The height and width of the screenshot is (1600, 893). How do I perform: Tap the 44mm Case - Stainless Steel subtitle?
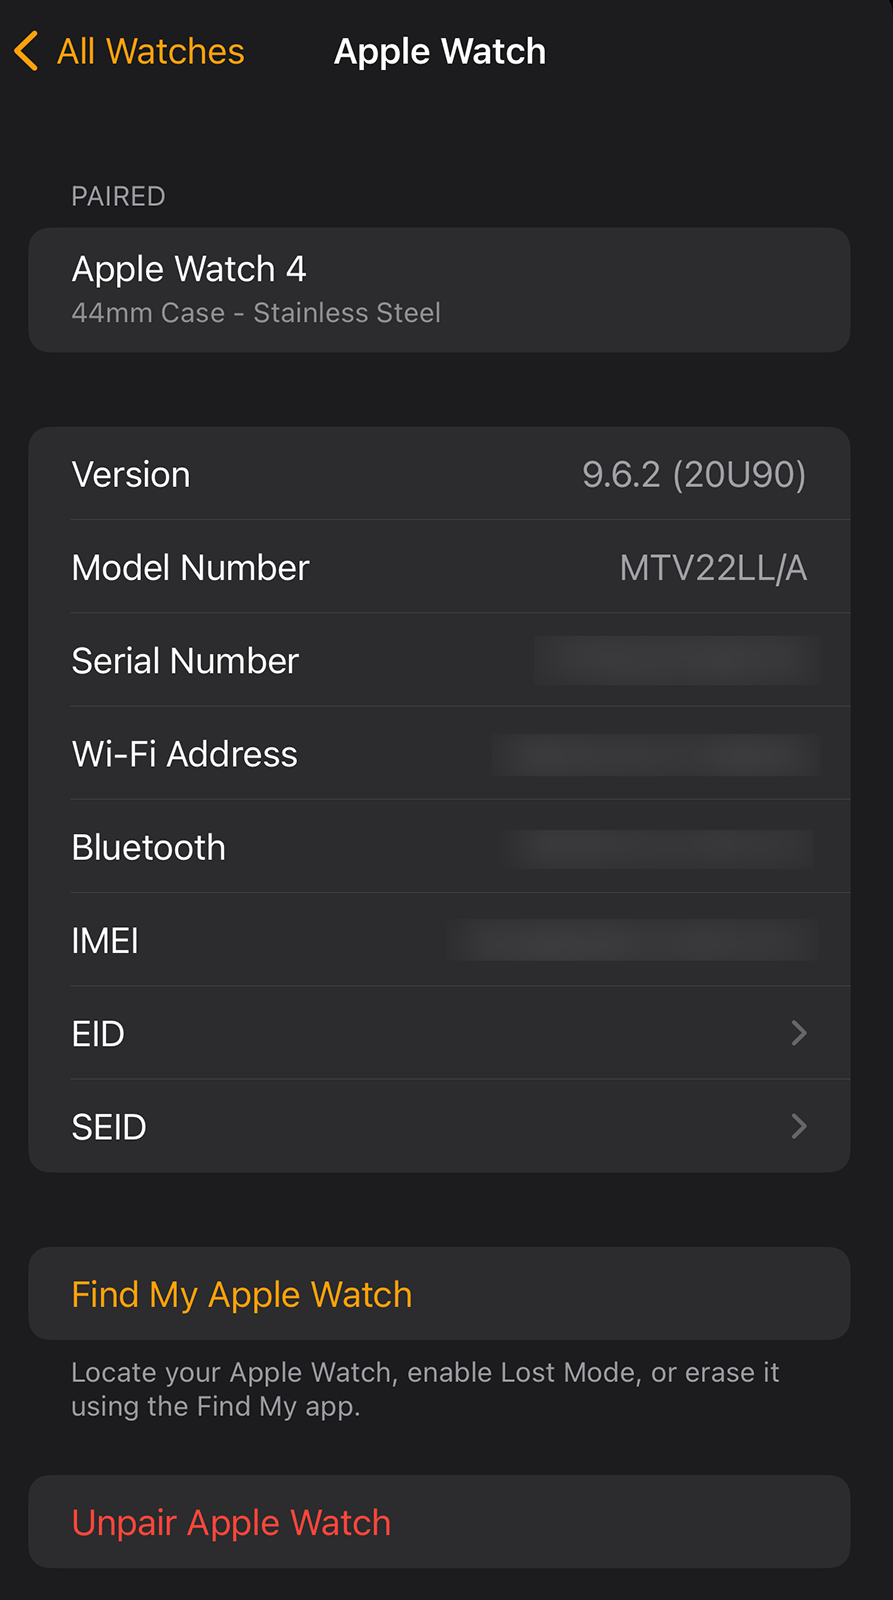click(x=256, y=313)
